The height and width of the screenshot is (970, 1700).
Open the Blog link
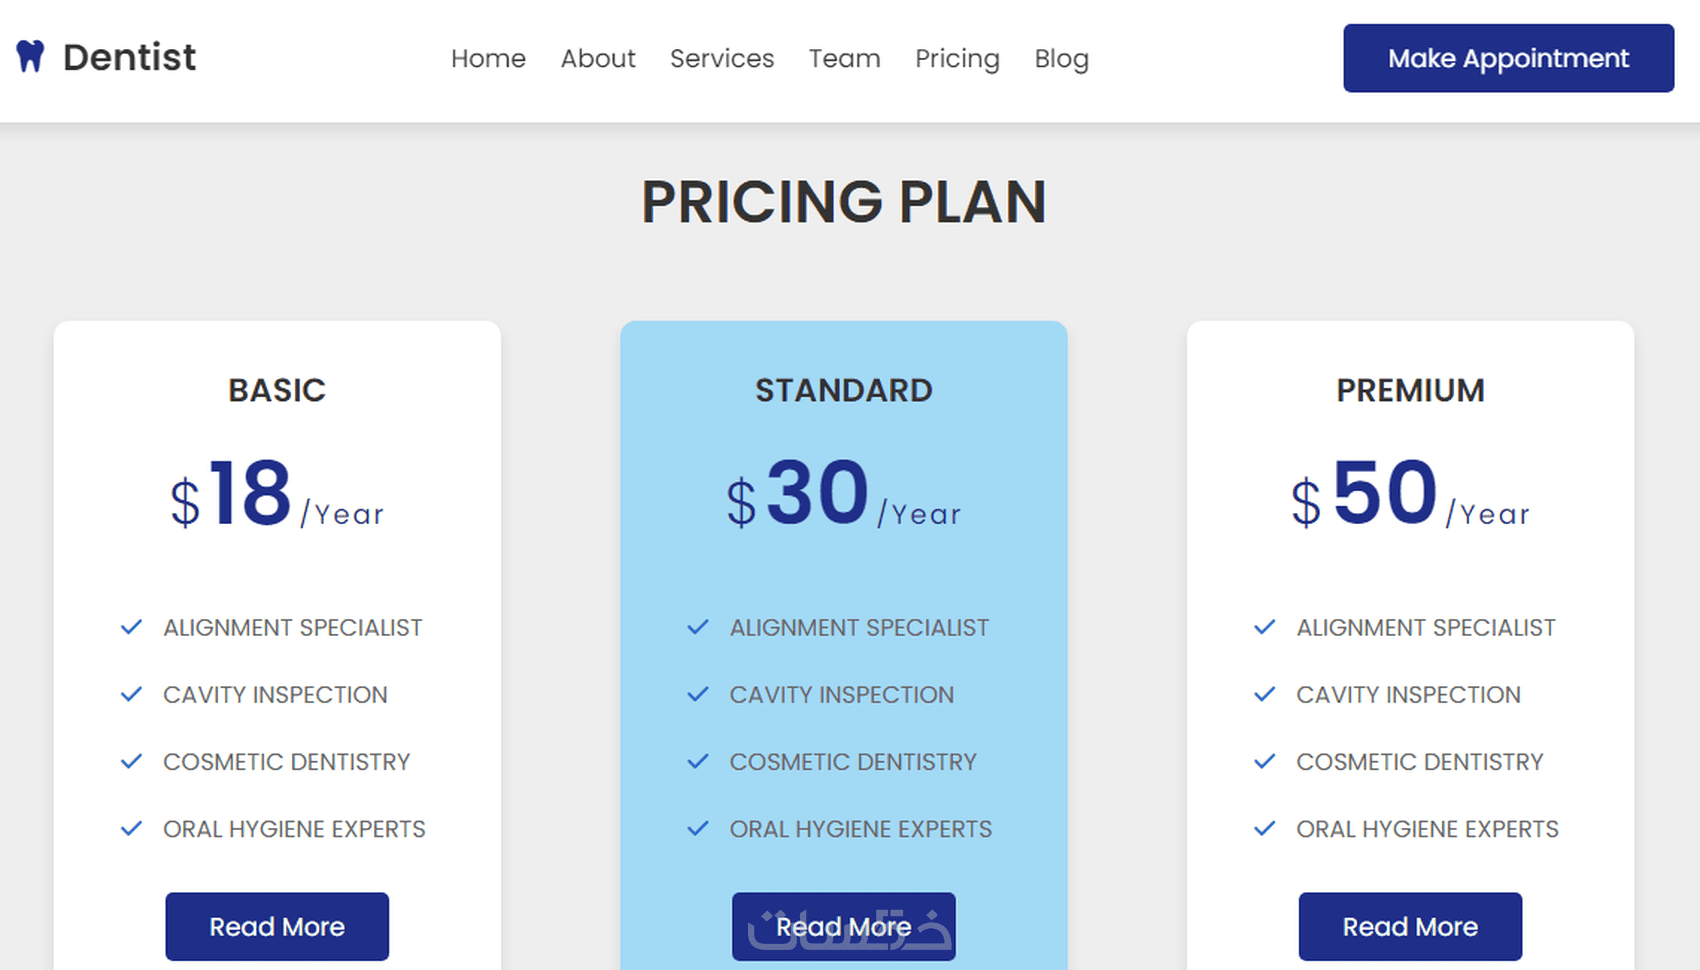(1061, 59)
